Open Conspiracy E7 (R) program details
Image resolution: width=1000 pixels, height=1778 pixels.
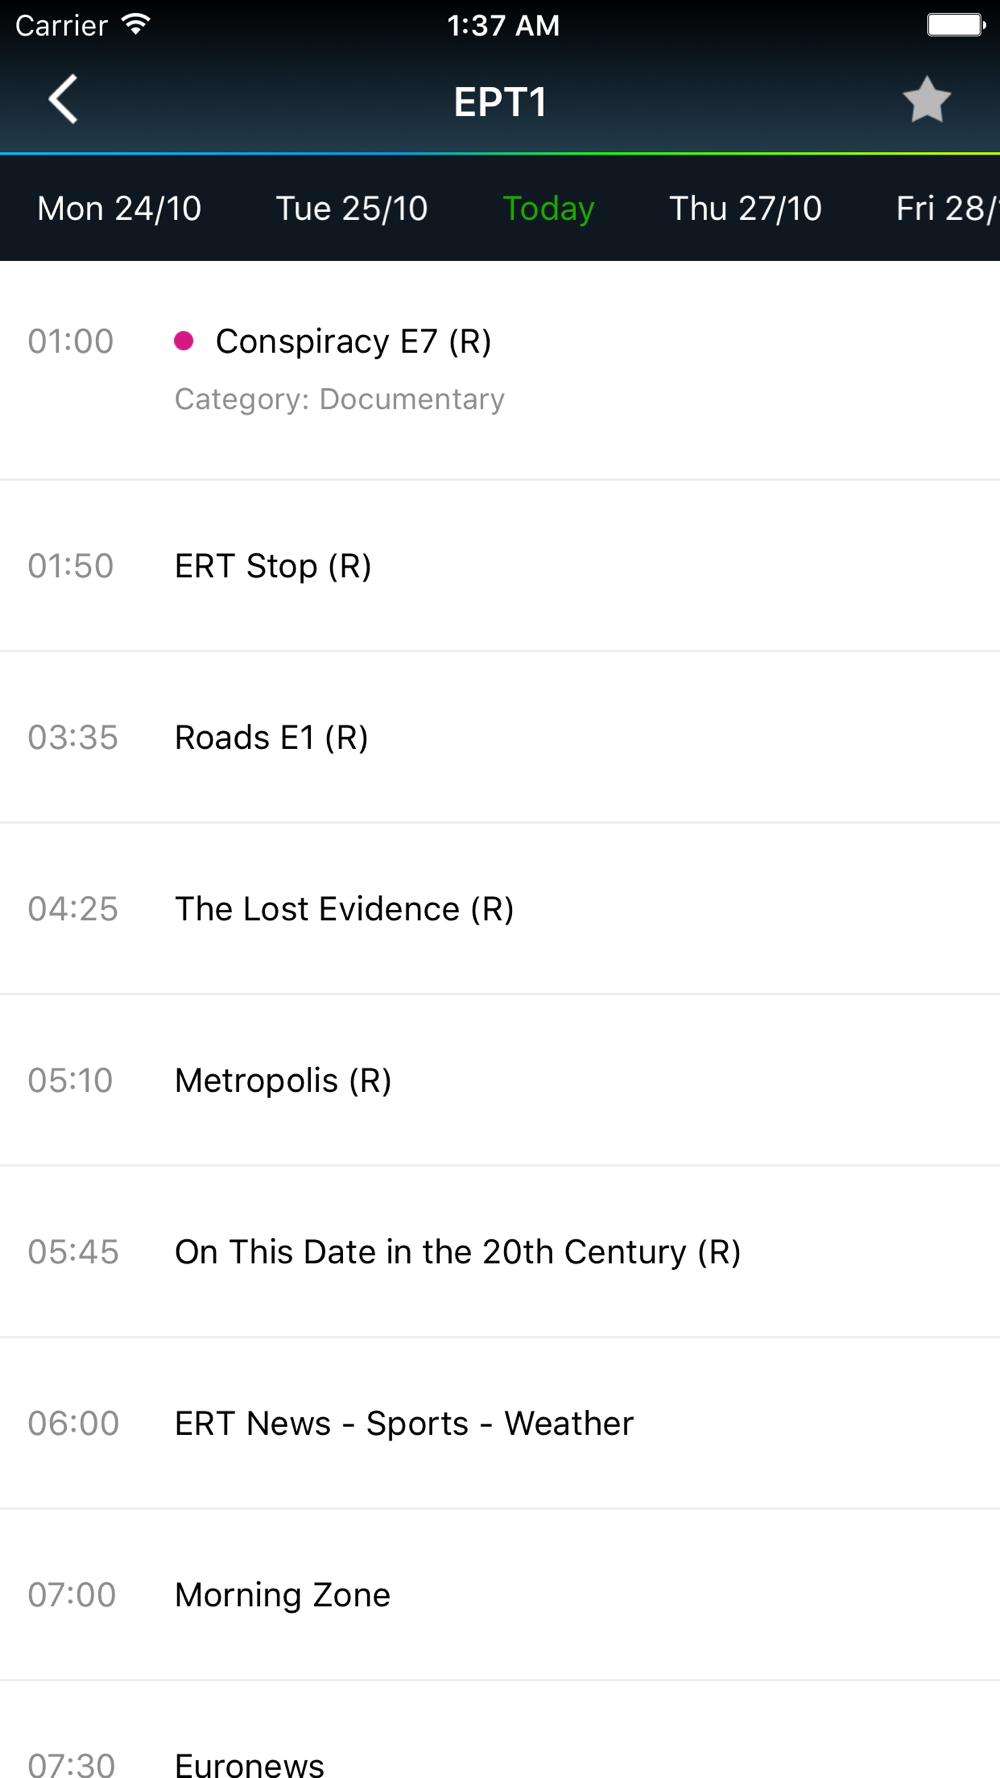[x=353, y=342]
